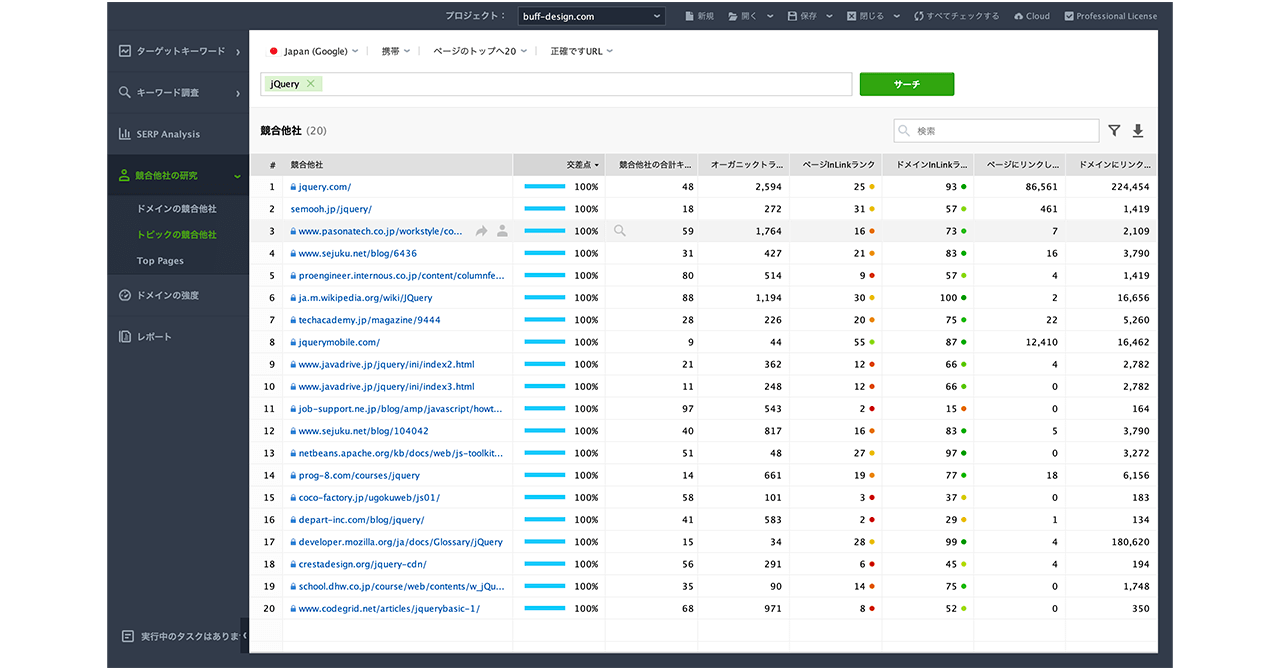The height and width of the screenshot is (670, 1280).
Task: Click the user icon in row 3
Action: (502, 231)
